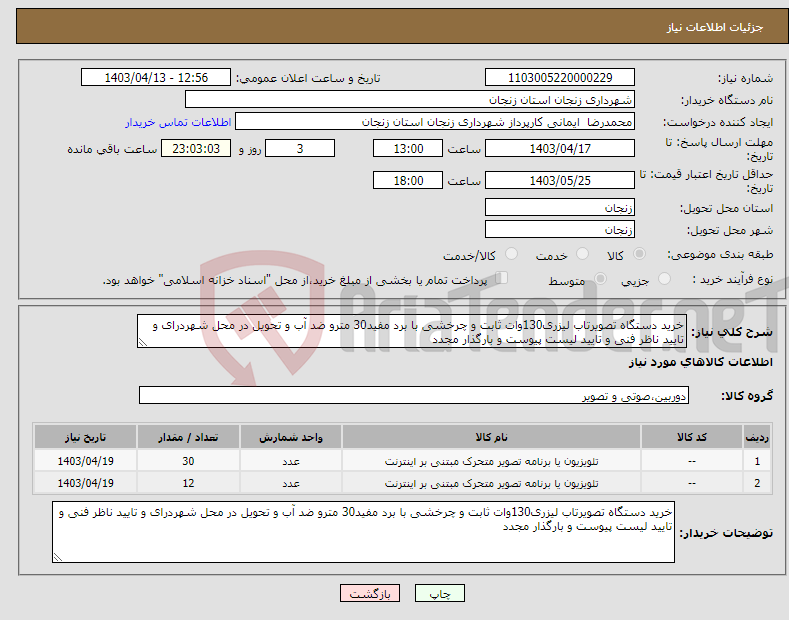Image resolution: width=789 pixels, height=620 pixels.
Task: Click the unit cell عدد in row 1
Action: point(291,461)
